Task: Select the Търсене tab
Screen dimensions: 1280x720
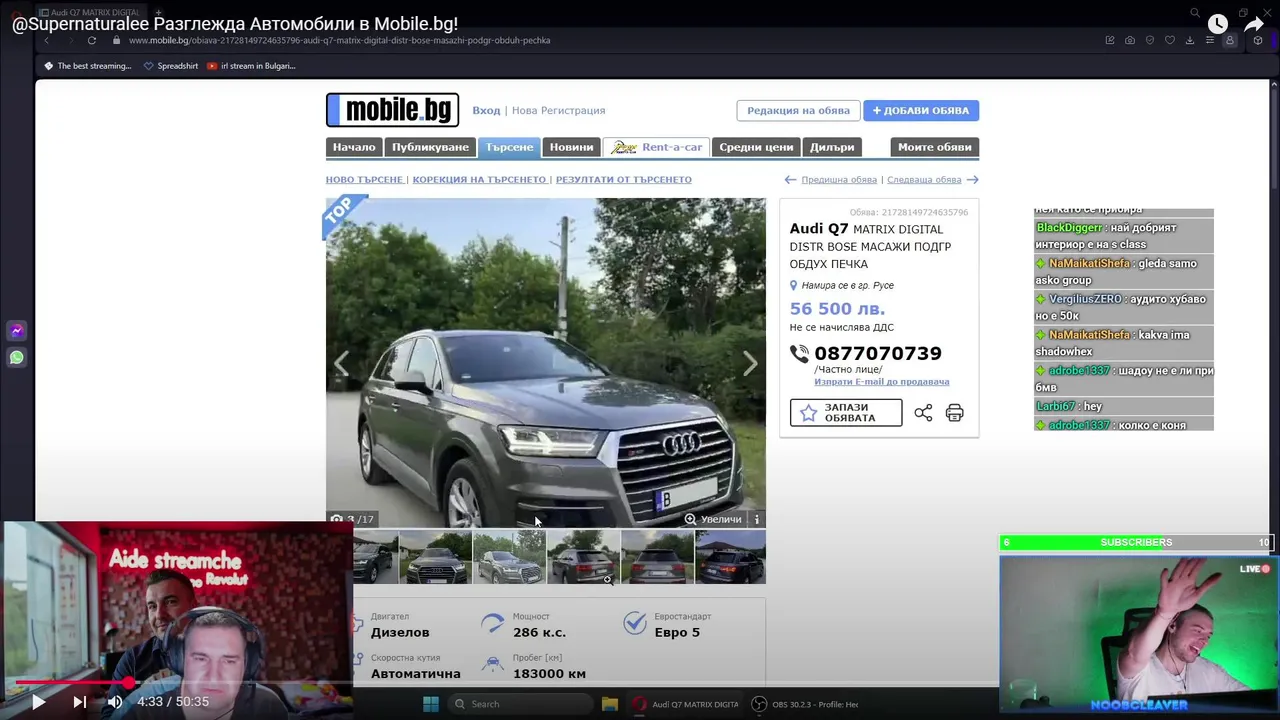Action: coord(509,147)
